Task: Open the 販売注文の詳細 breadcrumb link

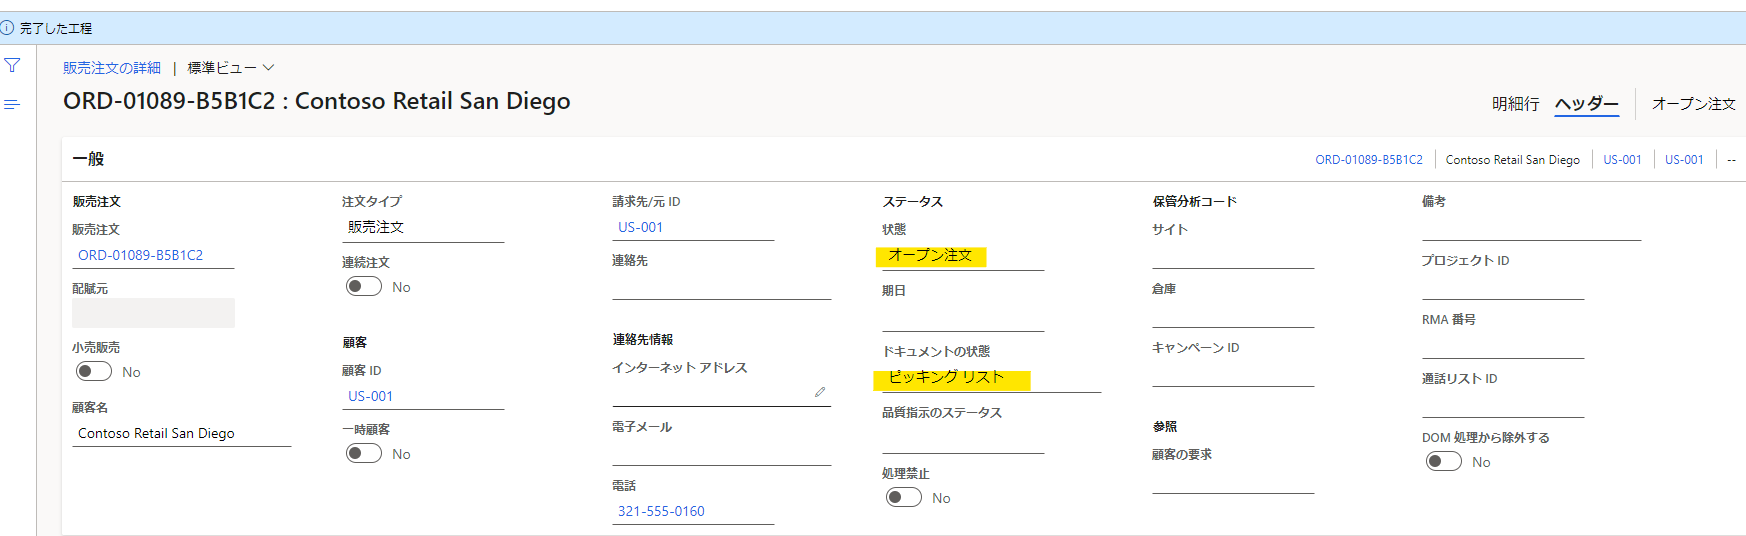Action: click(x=112, y=68)
